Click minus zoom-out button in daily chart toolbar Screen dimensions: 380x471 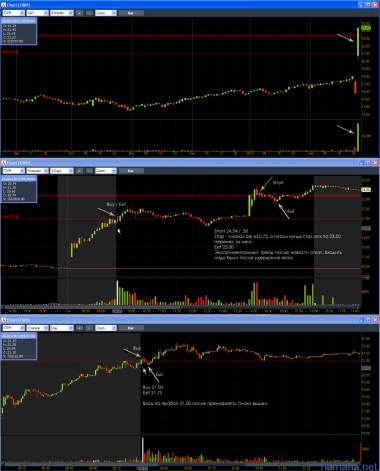coord(89,13)
